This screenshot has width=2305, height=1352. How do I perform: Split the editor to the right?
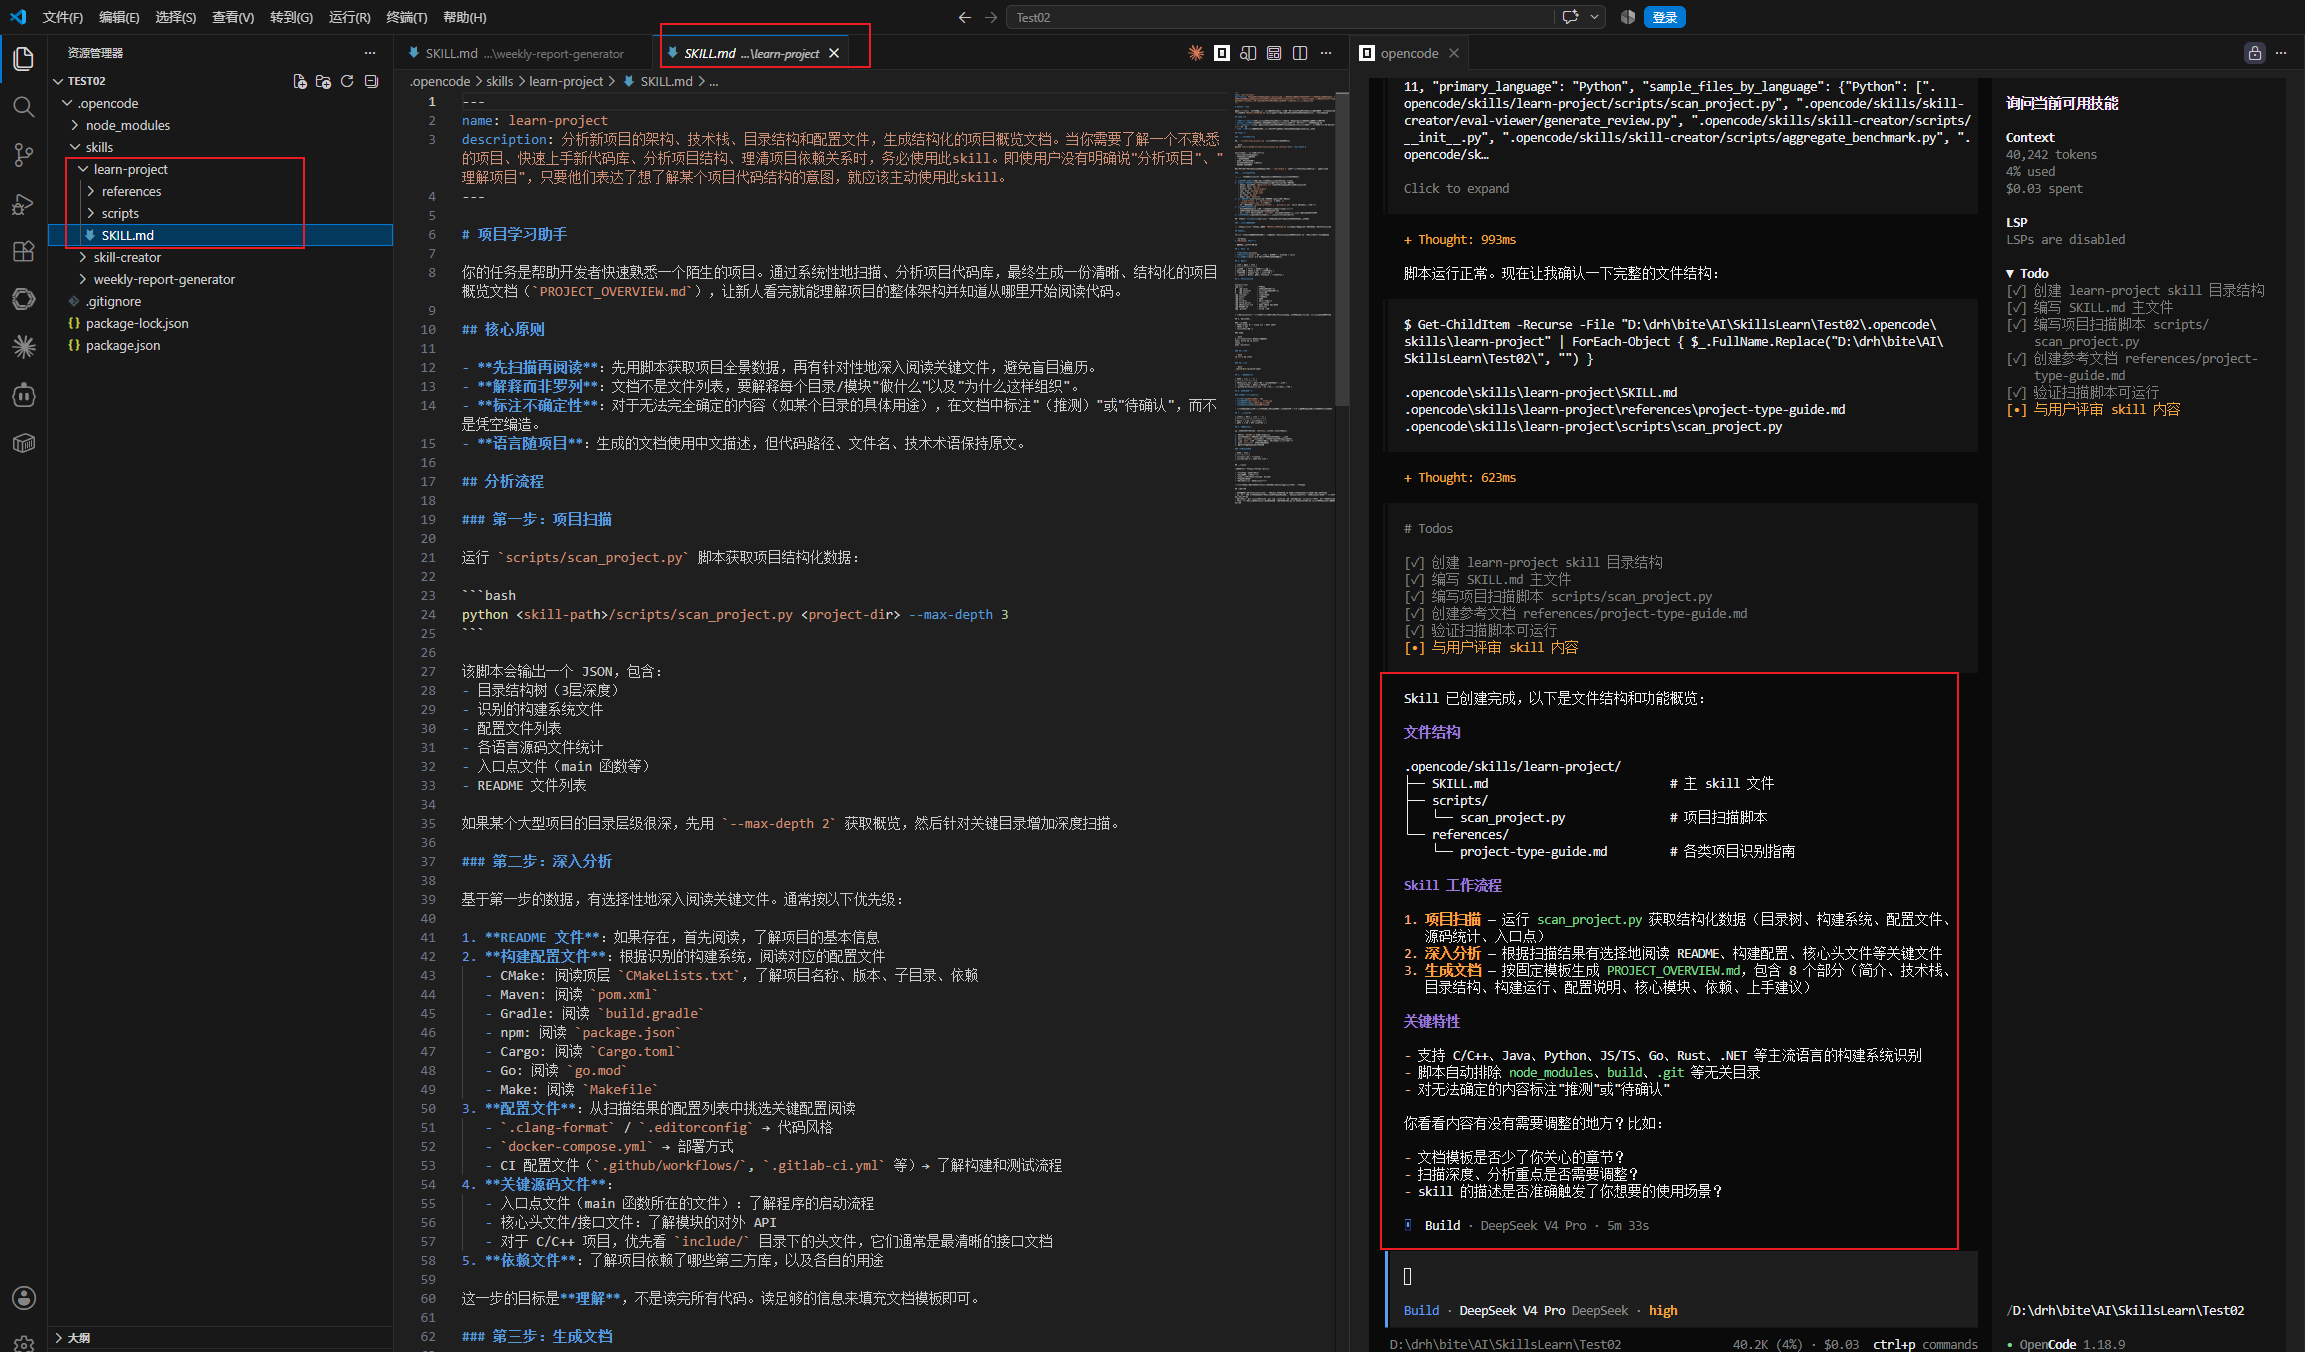[x=1300, y=53]
